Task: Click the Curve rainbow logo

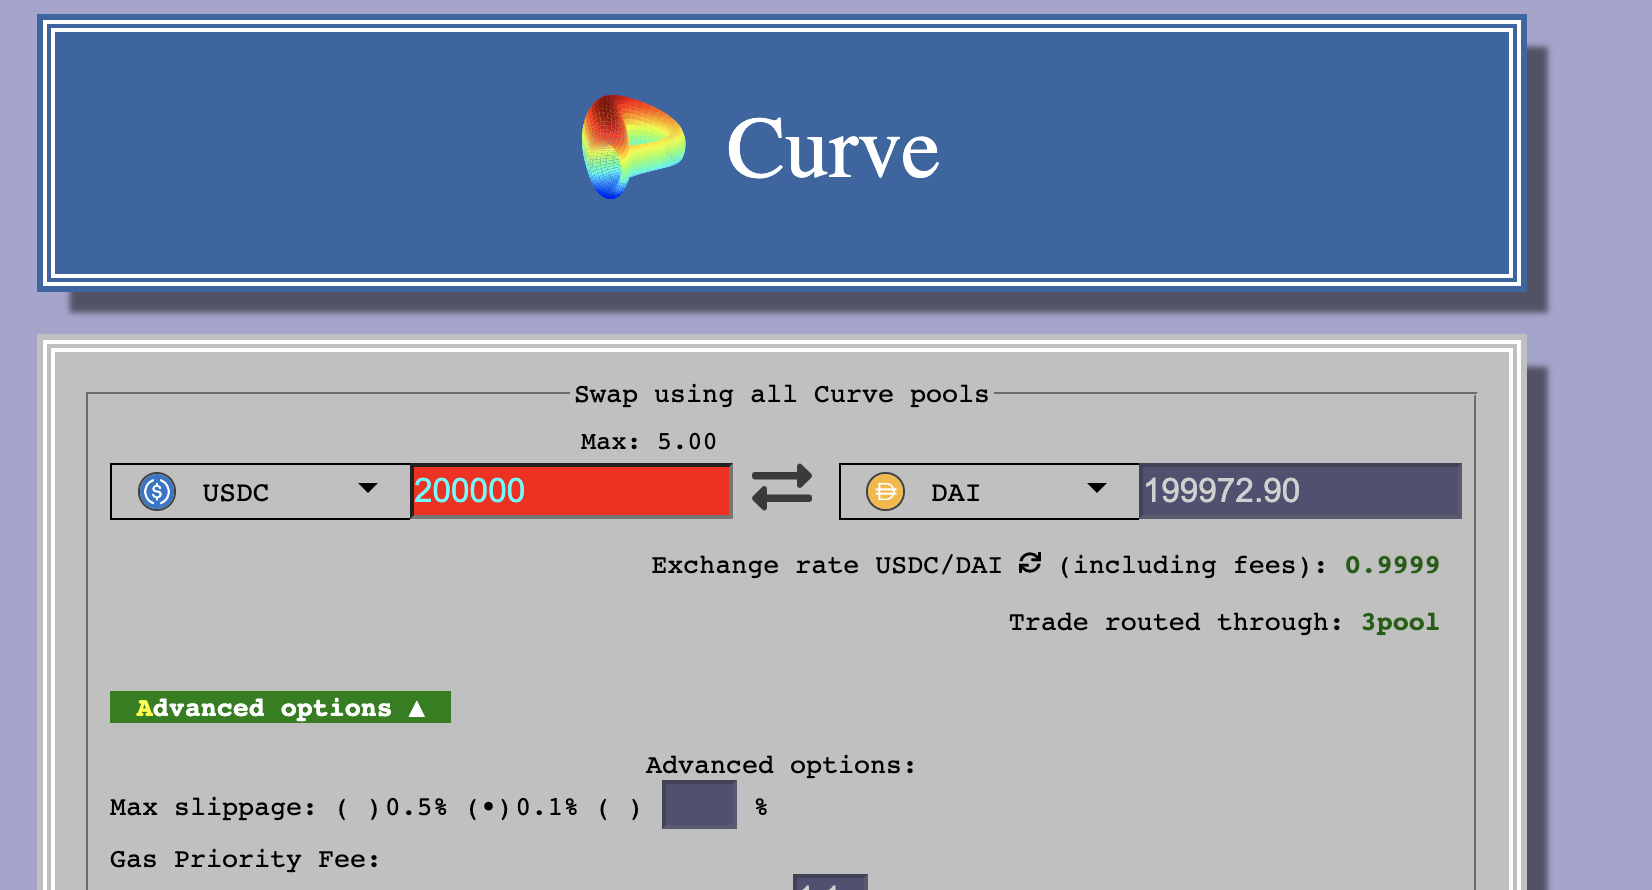Action: click(x=633, y=147)
